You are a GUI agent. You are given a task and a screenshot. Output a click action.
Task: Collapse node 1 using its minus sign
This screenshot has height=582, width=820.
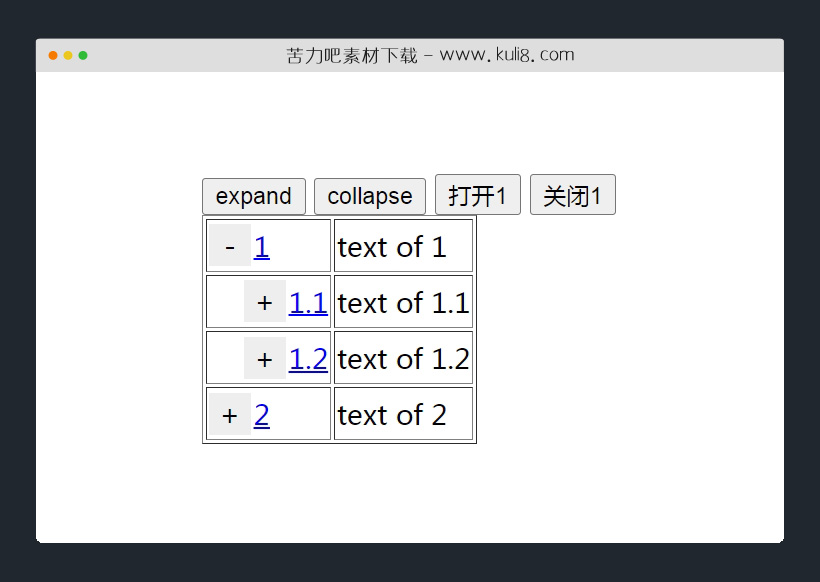click(x=229, y=246)
